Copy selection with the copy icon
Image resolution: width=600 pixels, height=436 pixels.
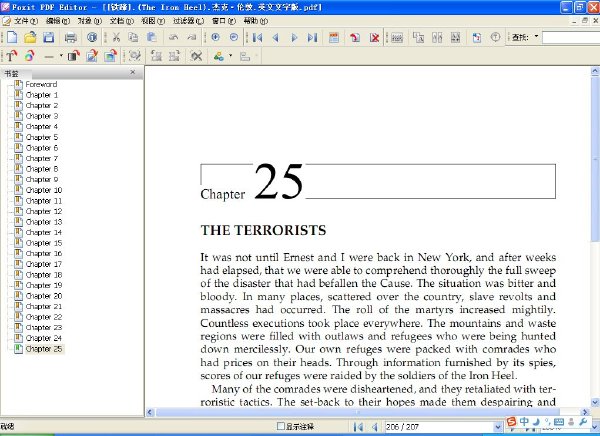133,37
